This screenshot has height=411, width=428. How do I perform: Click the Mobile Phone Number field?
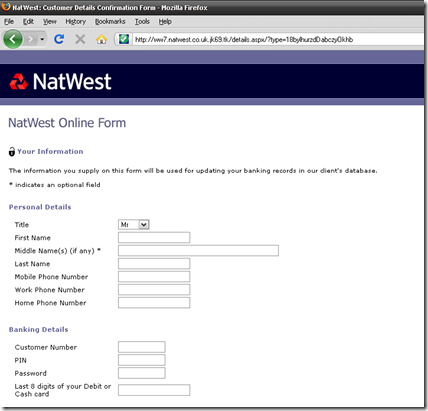pyautogui.click(x=154, y=277)
